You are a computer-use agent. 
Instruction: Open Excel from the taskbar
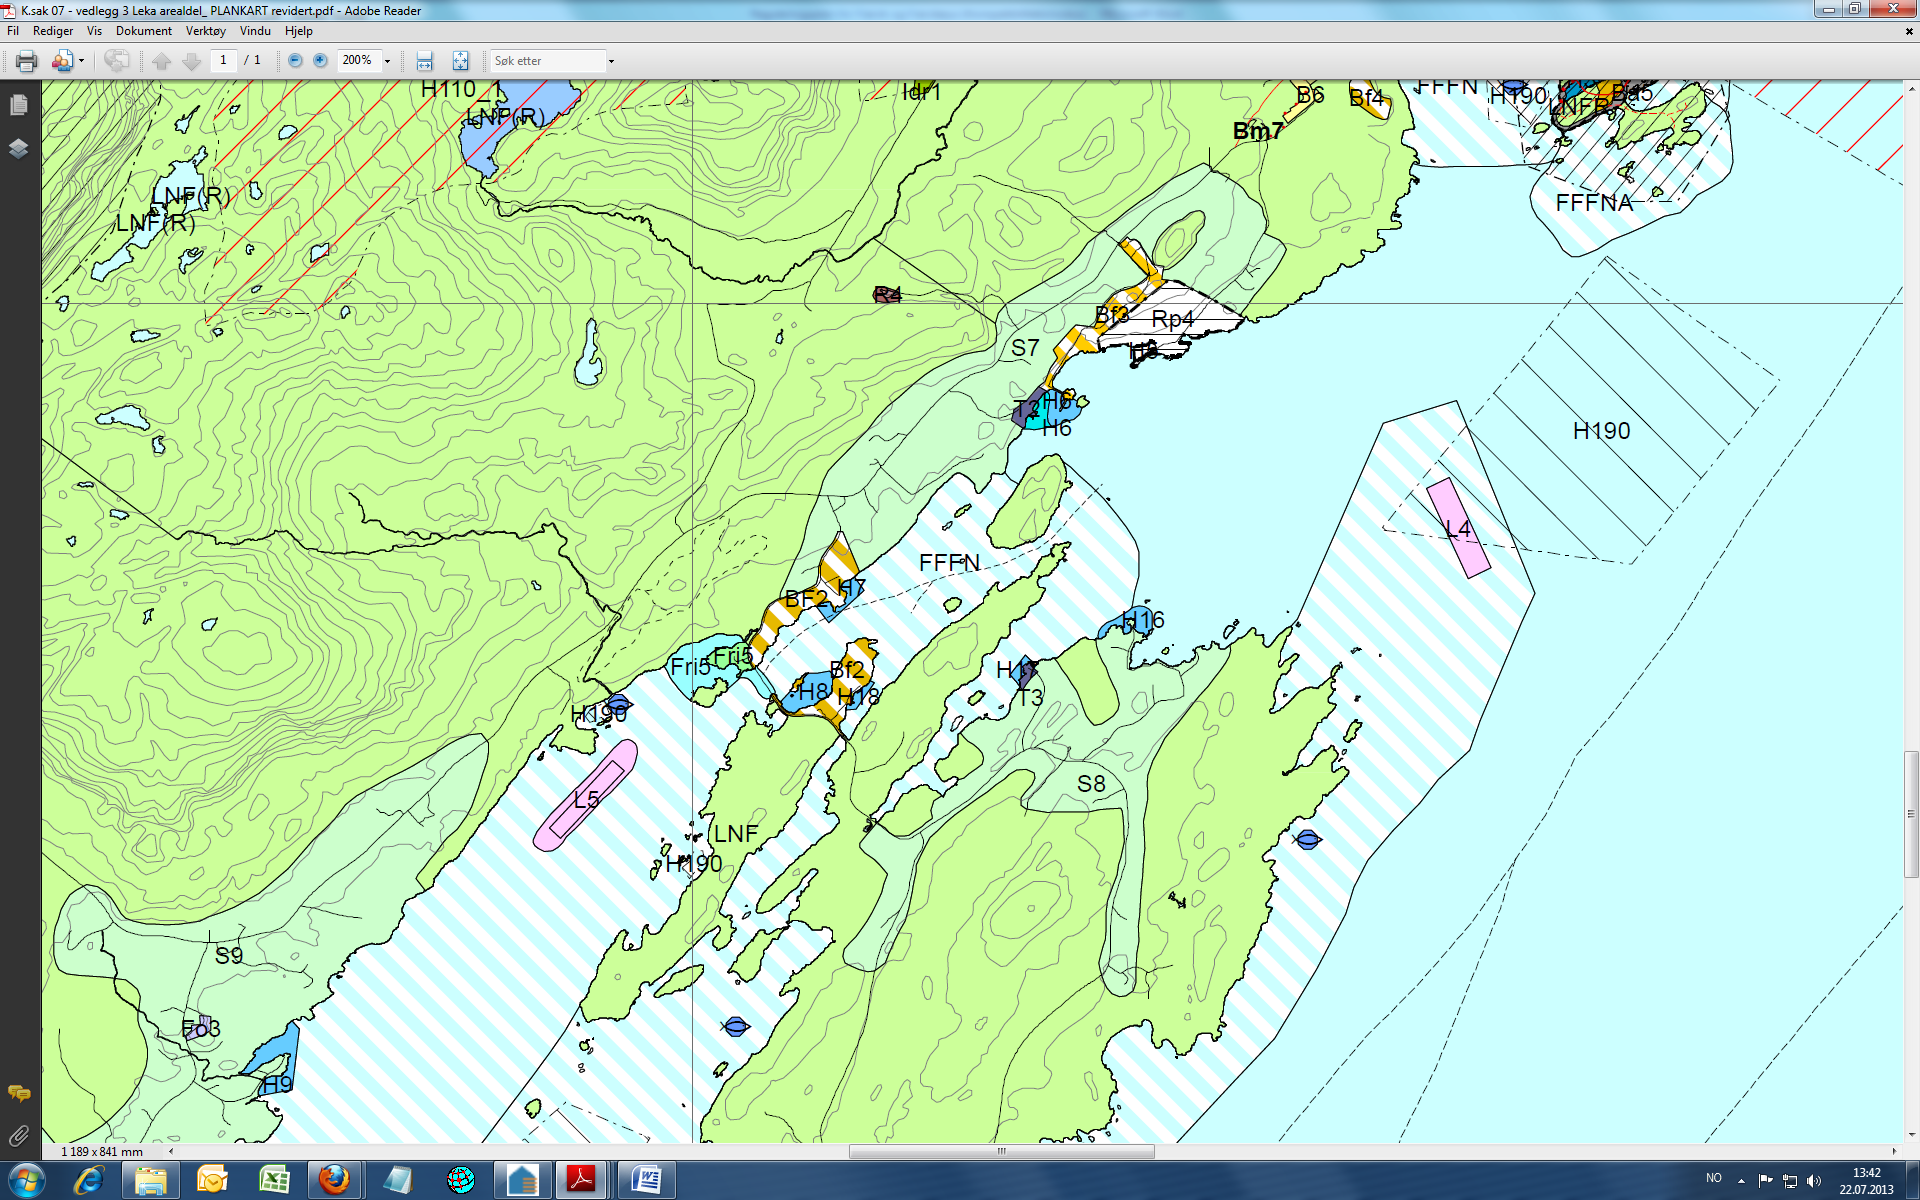[274, 1180]
